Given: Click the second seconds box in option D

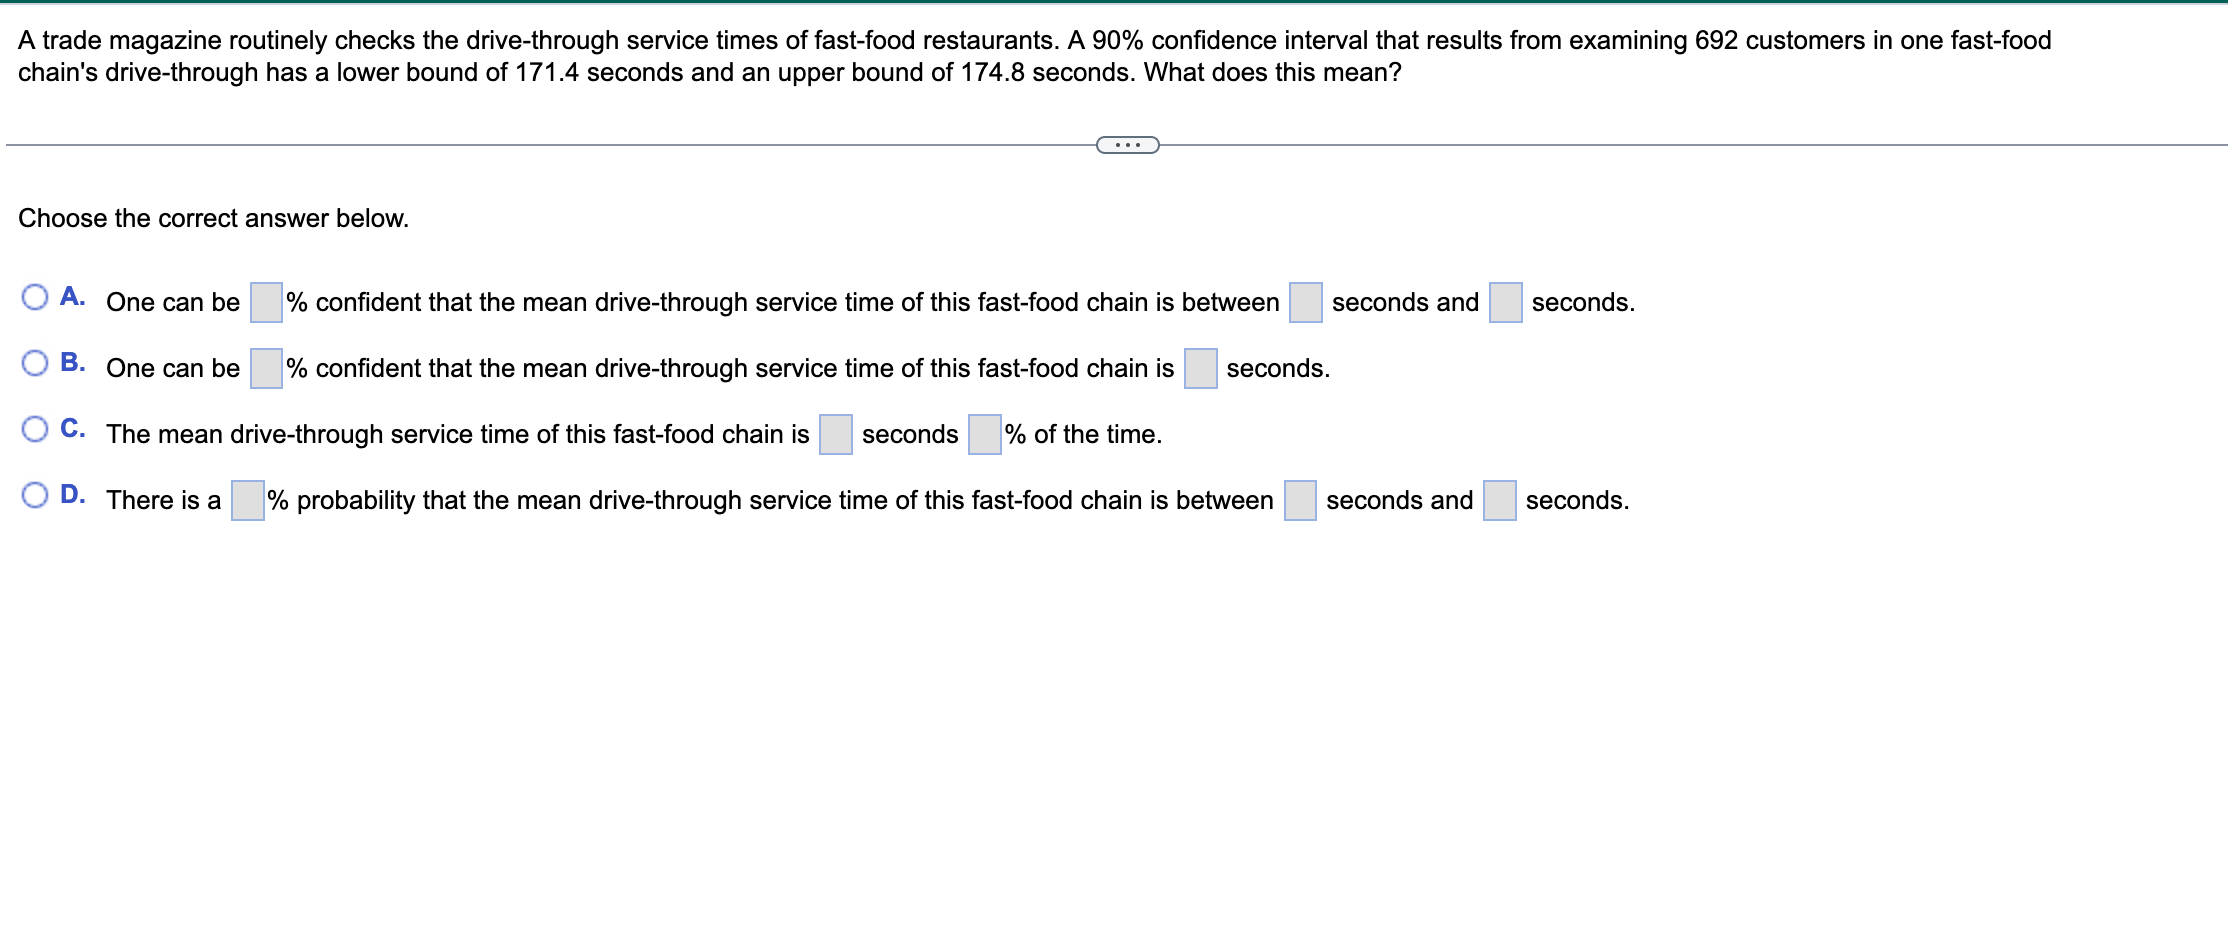Looking at the screenshot, I should tap(1498, 498).
